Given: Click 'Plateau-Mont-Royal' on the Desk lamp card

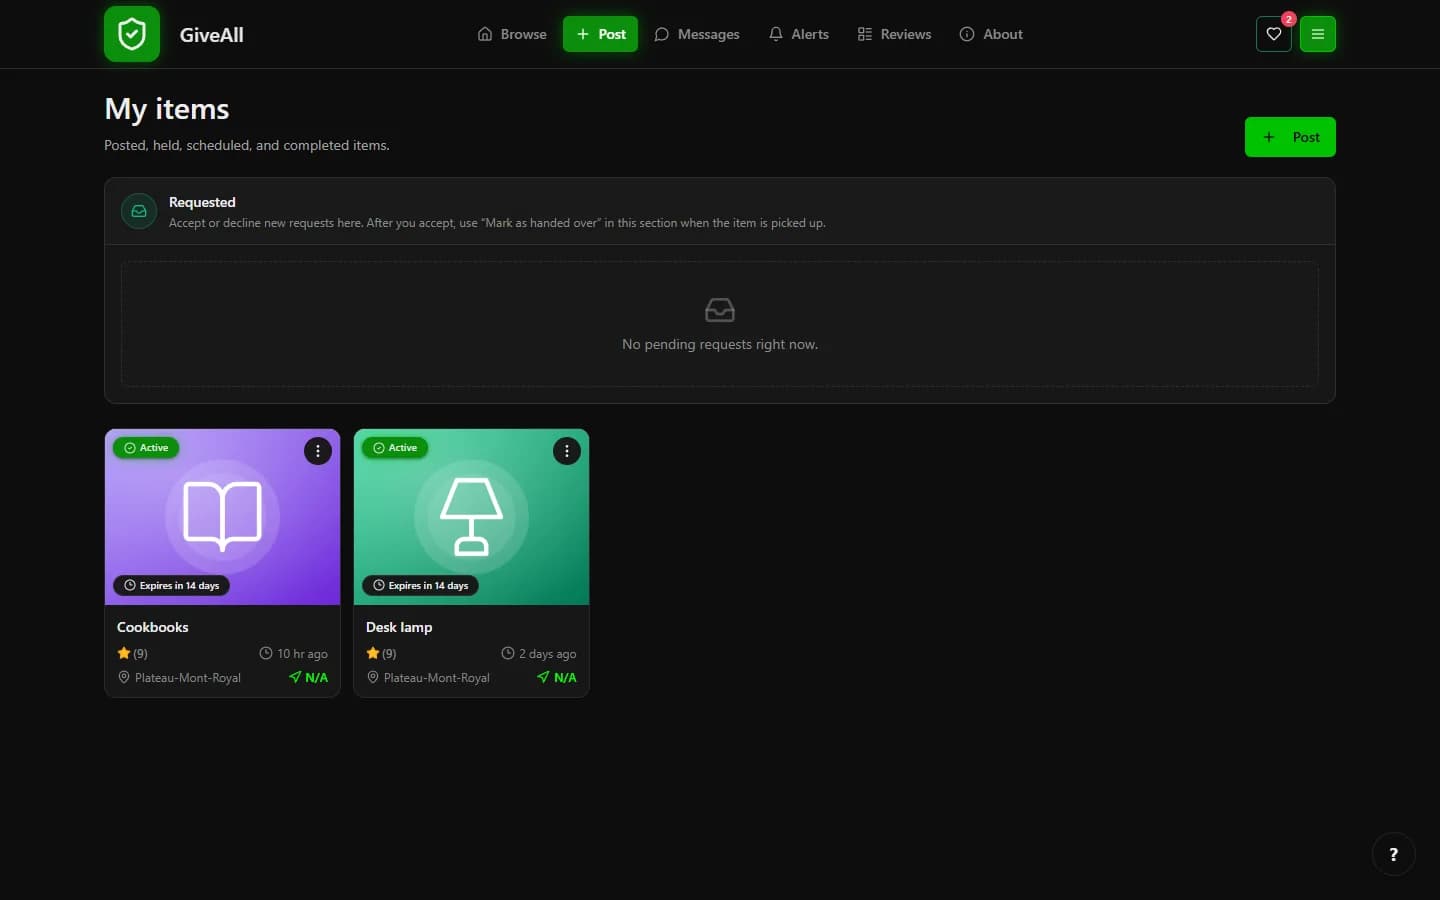Looking at the screenshot, I should coord(437,678).
